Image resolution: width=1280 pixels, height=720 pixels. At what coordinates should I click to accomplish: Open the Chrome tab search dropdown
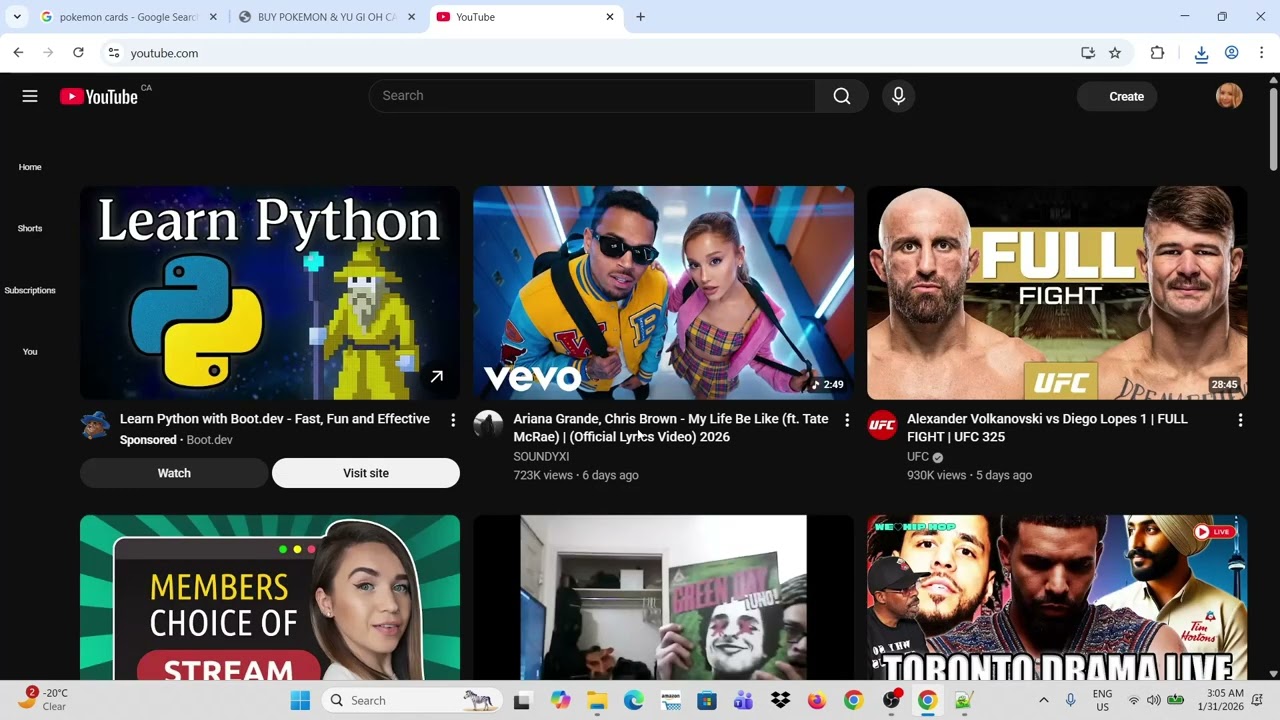coord(19,17)
